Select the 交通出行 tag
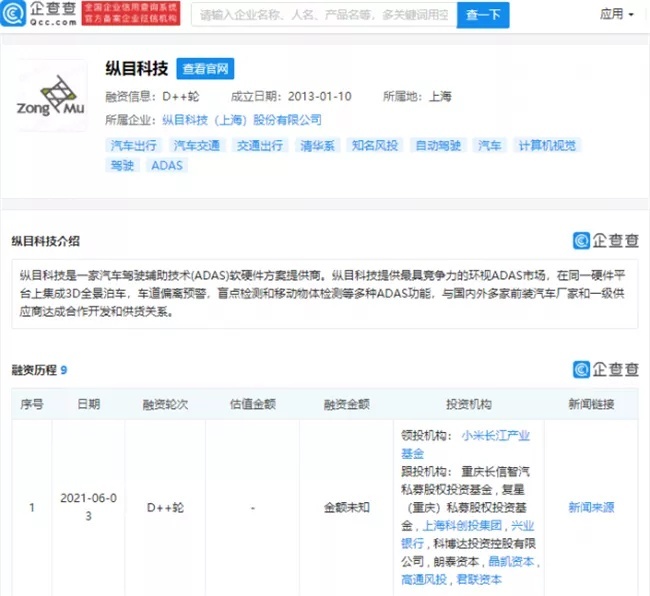 tap(260, 145)
